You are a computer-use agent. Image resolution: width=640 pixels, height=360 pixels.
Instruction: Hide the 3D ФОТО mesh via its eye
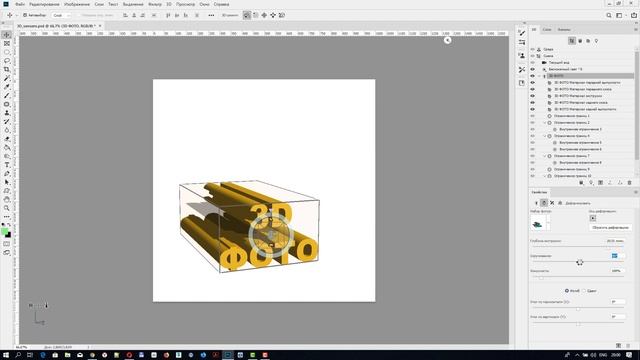coord(532,76)
